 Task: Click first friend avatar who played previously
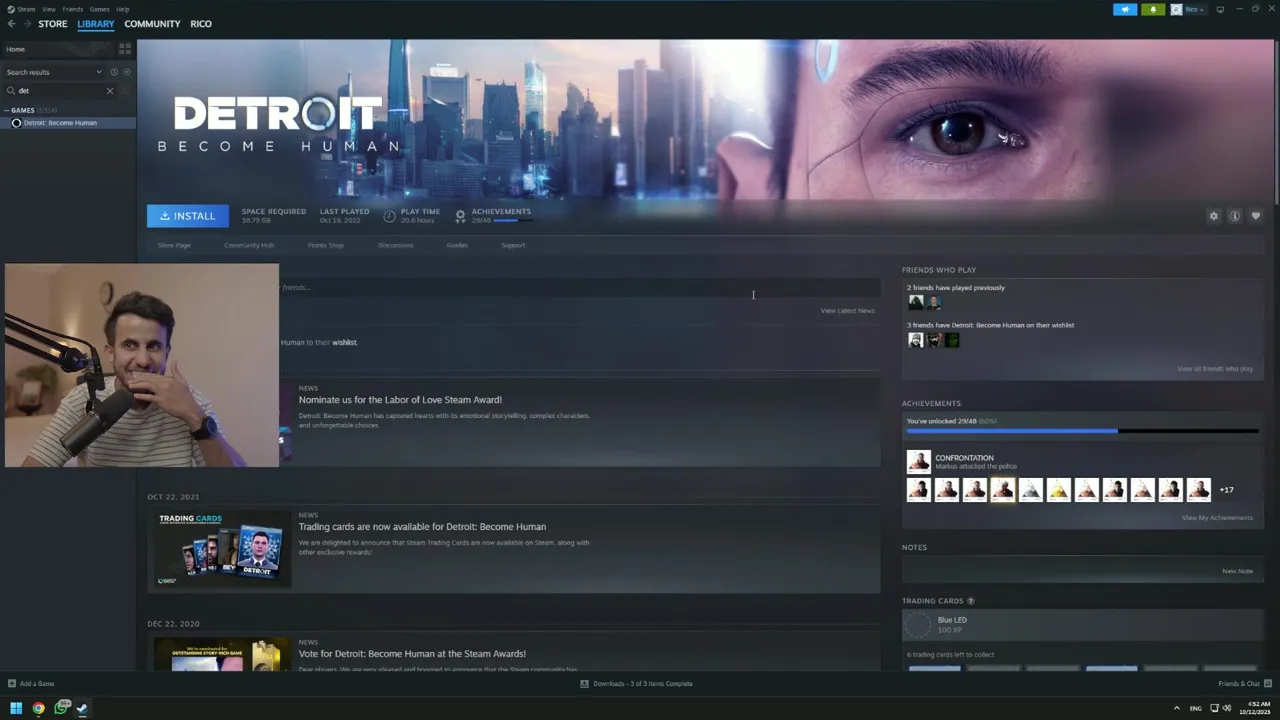[916, 303]
